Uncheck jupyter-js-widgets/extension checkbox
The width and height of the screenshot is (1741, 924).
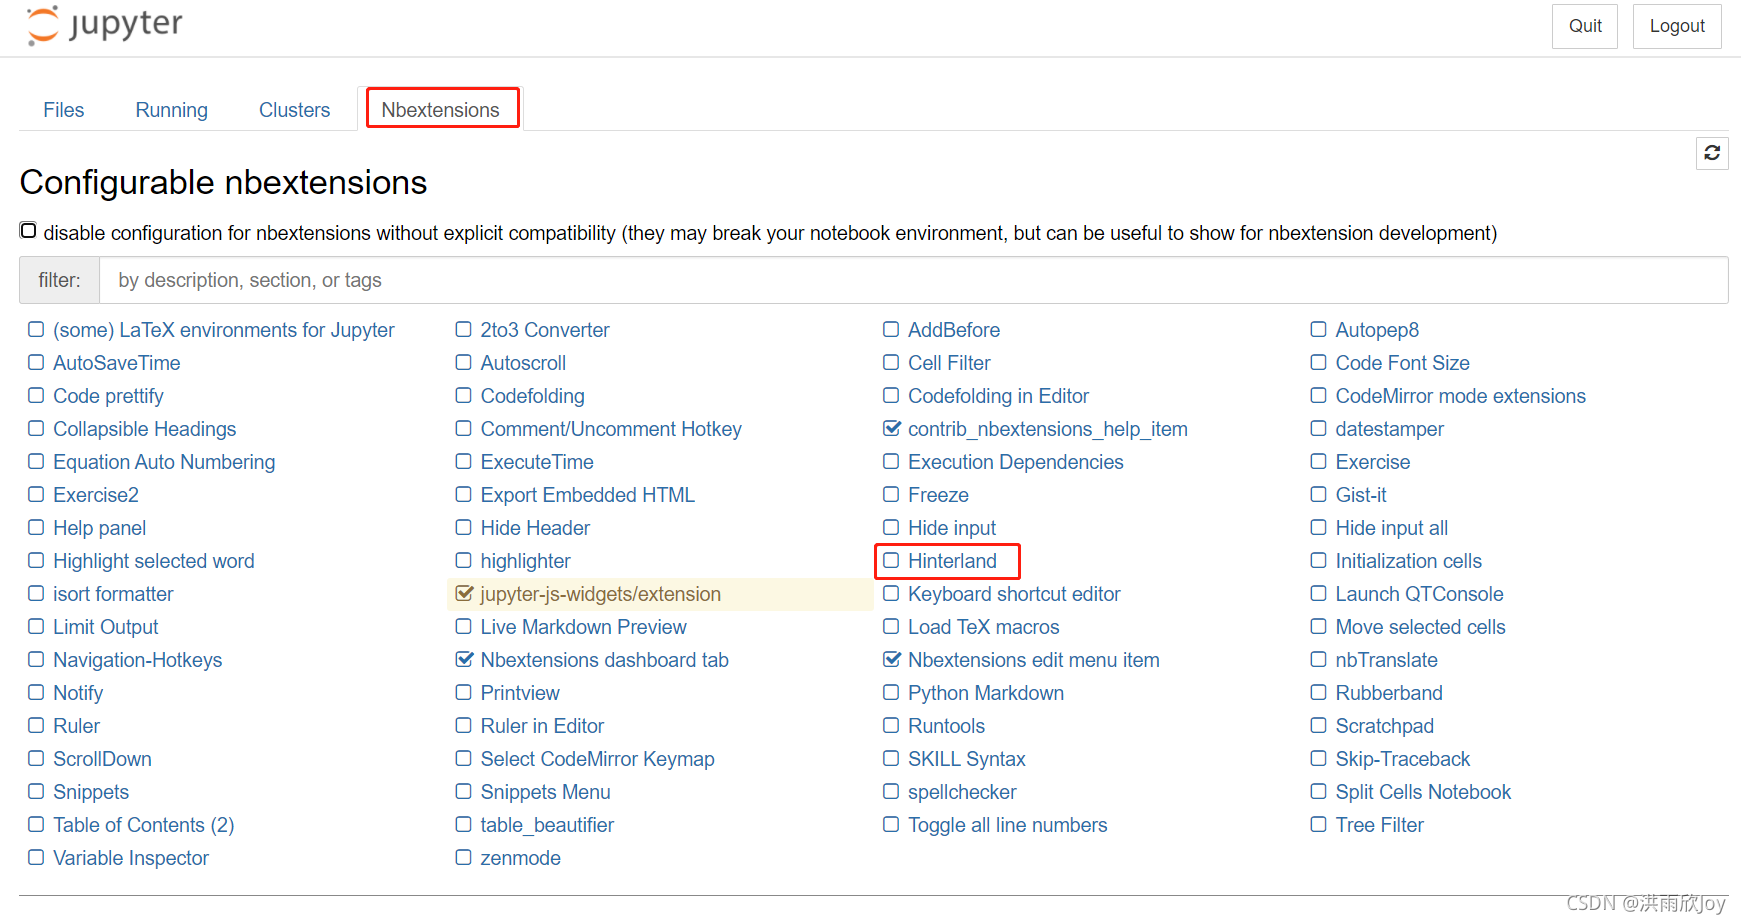[464, 593]
